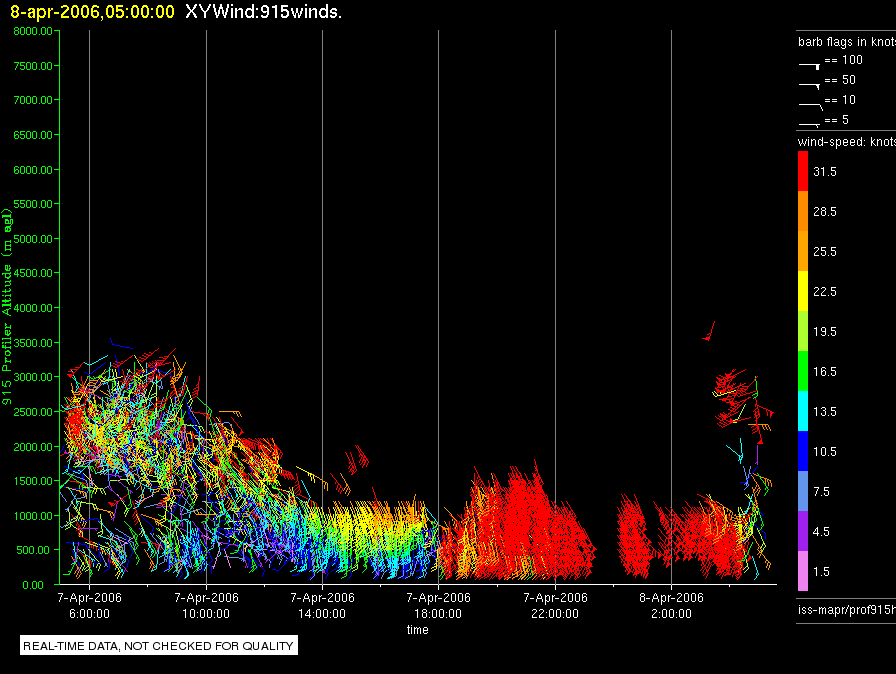Click the 3500.00 altitude axis label
Screen dimensions: 896x674
(x=33, y=343)
